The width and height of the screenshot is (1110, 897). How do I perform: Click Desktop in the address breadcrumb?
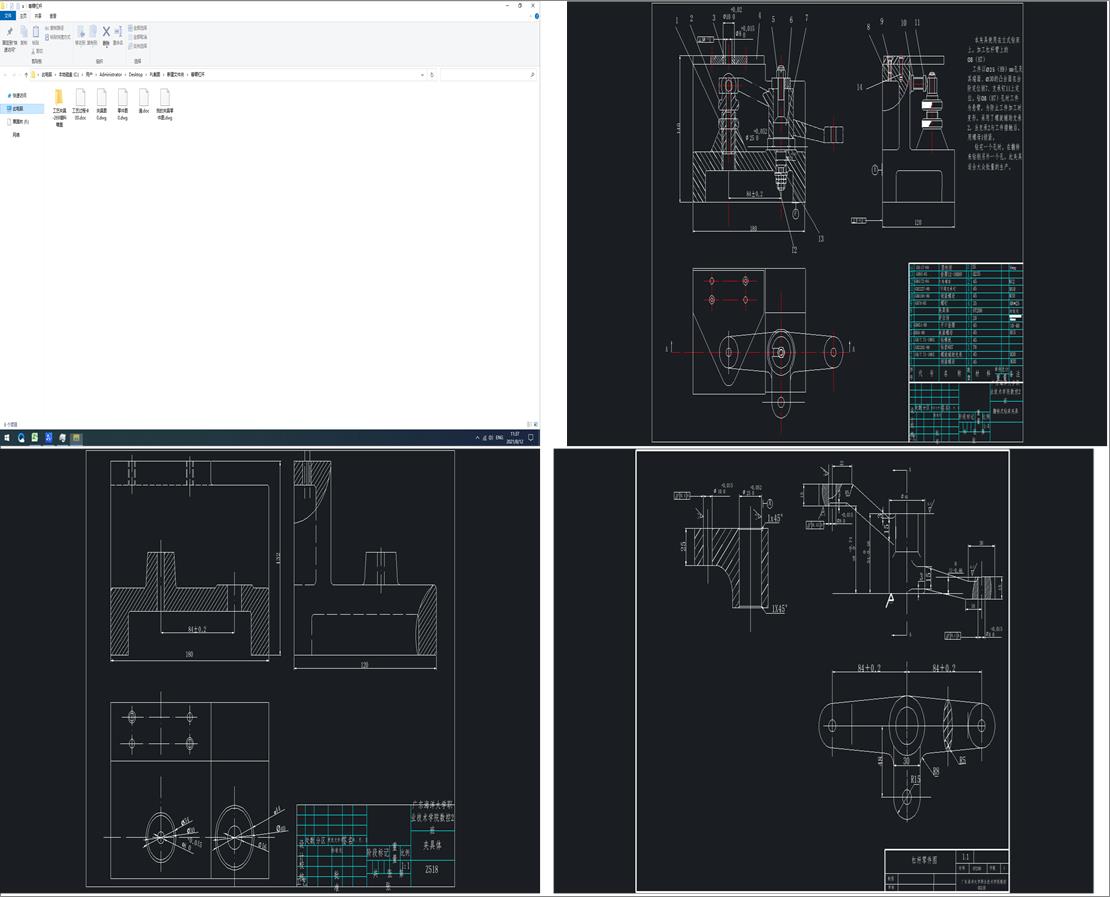[136, 74]
